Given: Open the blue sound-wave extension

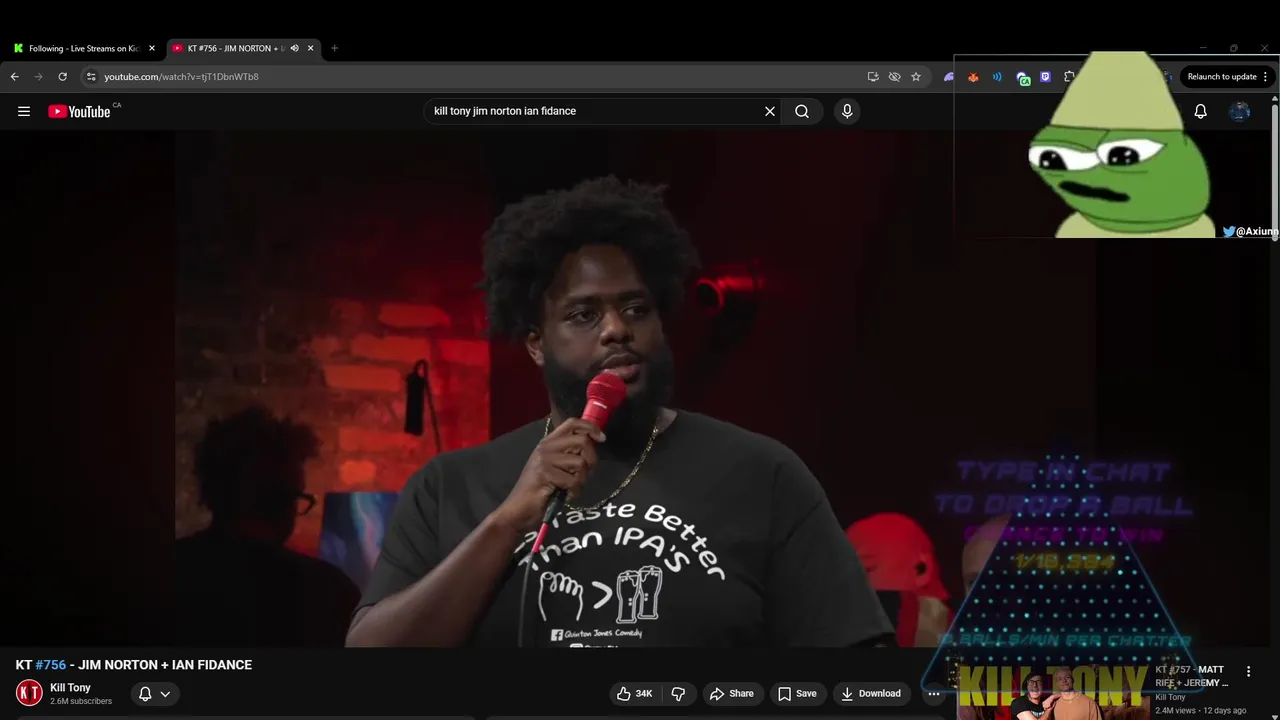Looking at the screenshot, I should click(997, 76).
